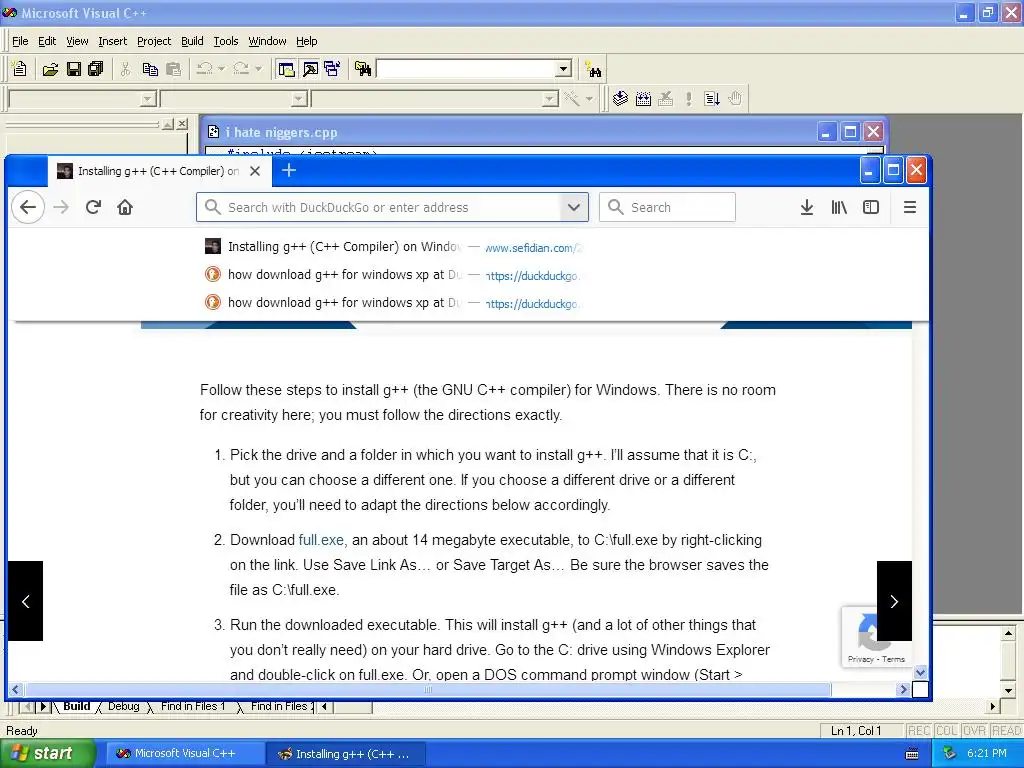Open the Edit menu

pyautogui.click(x=47, y=41)
